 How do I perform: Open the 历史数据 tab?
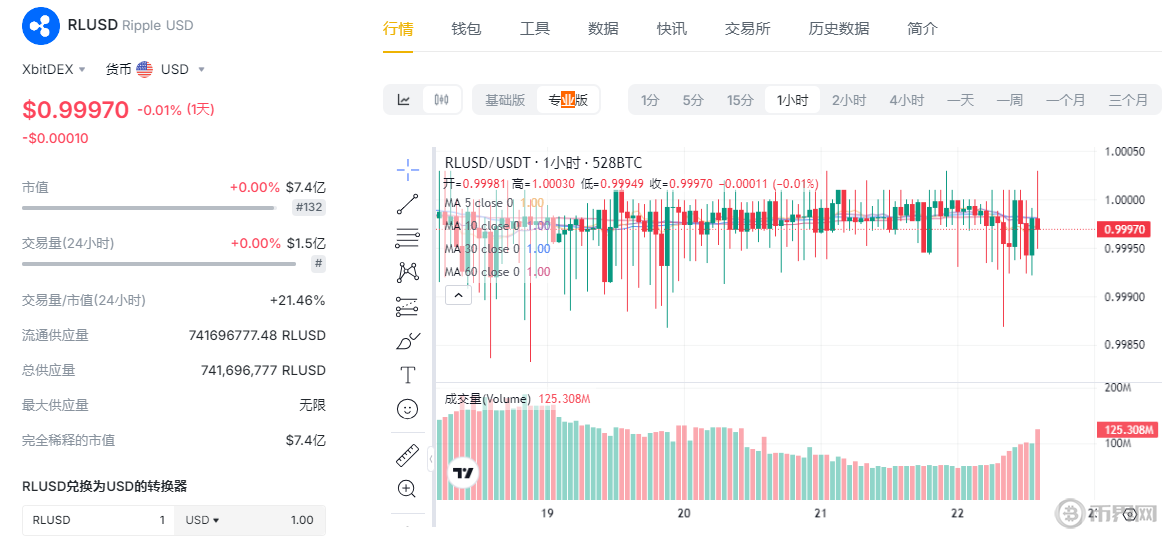[x=838, y=28]
